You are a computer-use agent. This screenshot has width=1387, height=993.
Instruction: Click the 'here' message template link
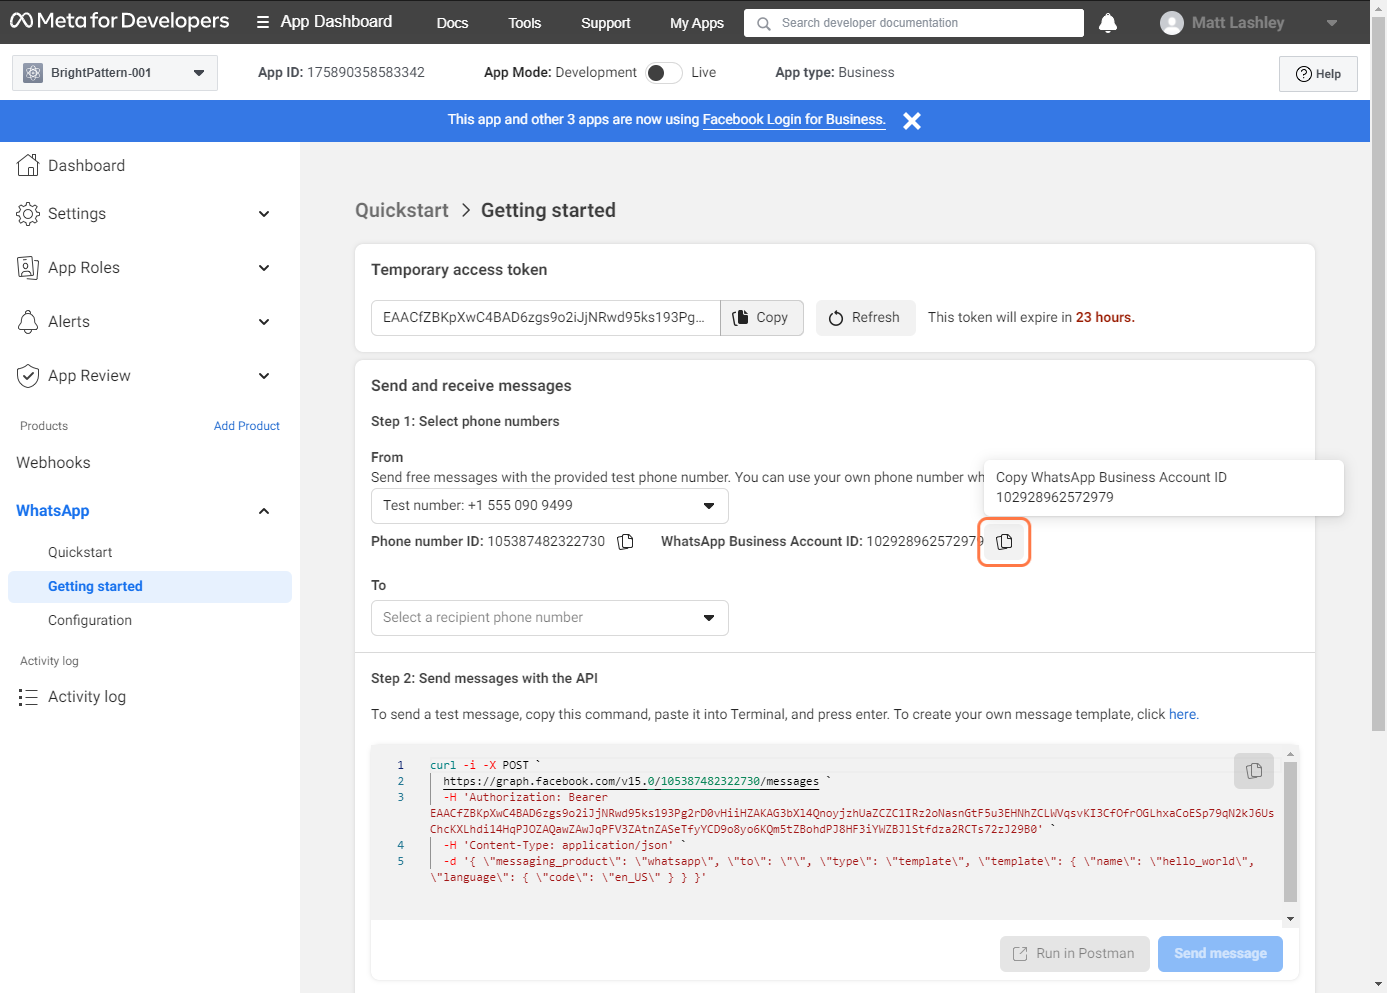point(1182,714)
